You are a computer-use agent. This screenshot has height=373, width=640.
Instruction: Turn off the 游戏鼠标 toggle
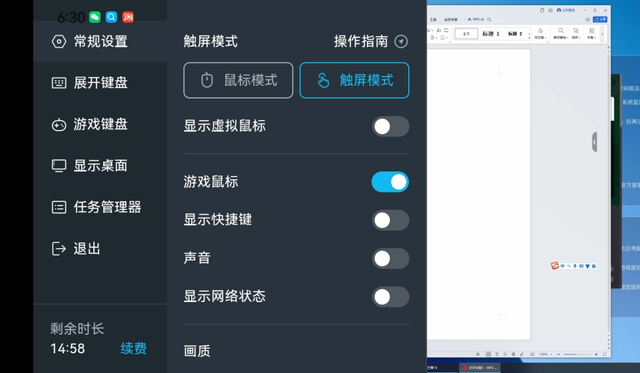(x=390, y=182)
